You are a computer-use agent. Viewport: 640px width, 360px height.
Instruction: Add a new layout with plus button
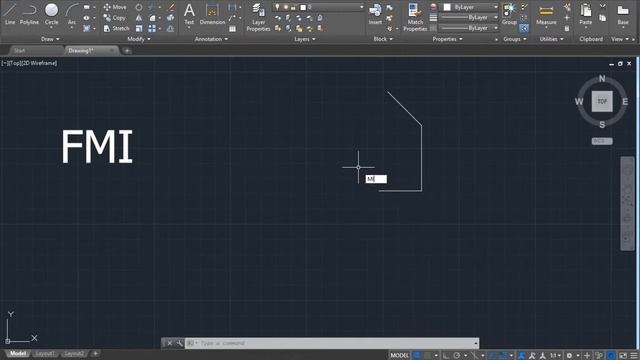pyautogui.click(x=95, y=353)
